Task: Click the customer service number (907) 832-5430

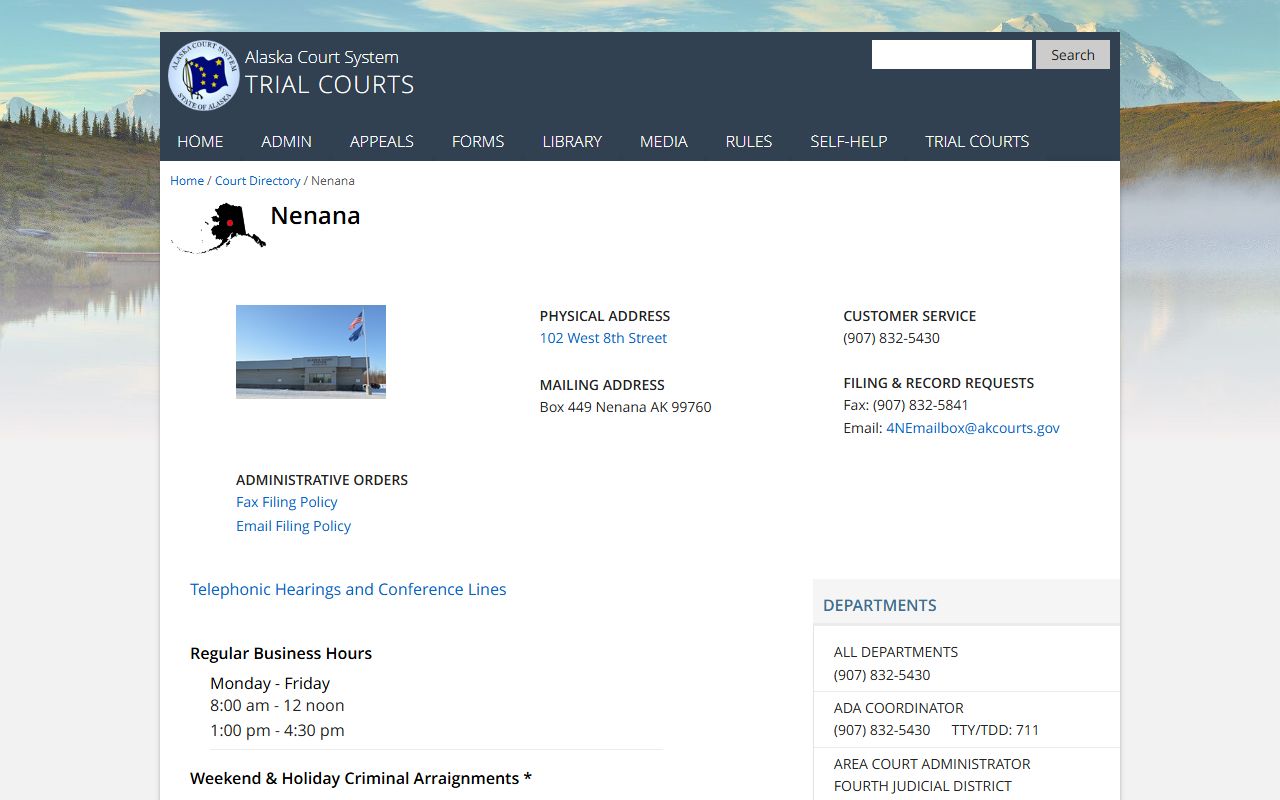Action: [x=892, y=338]
